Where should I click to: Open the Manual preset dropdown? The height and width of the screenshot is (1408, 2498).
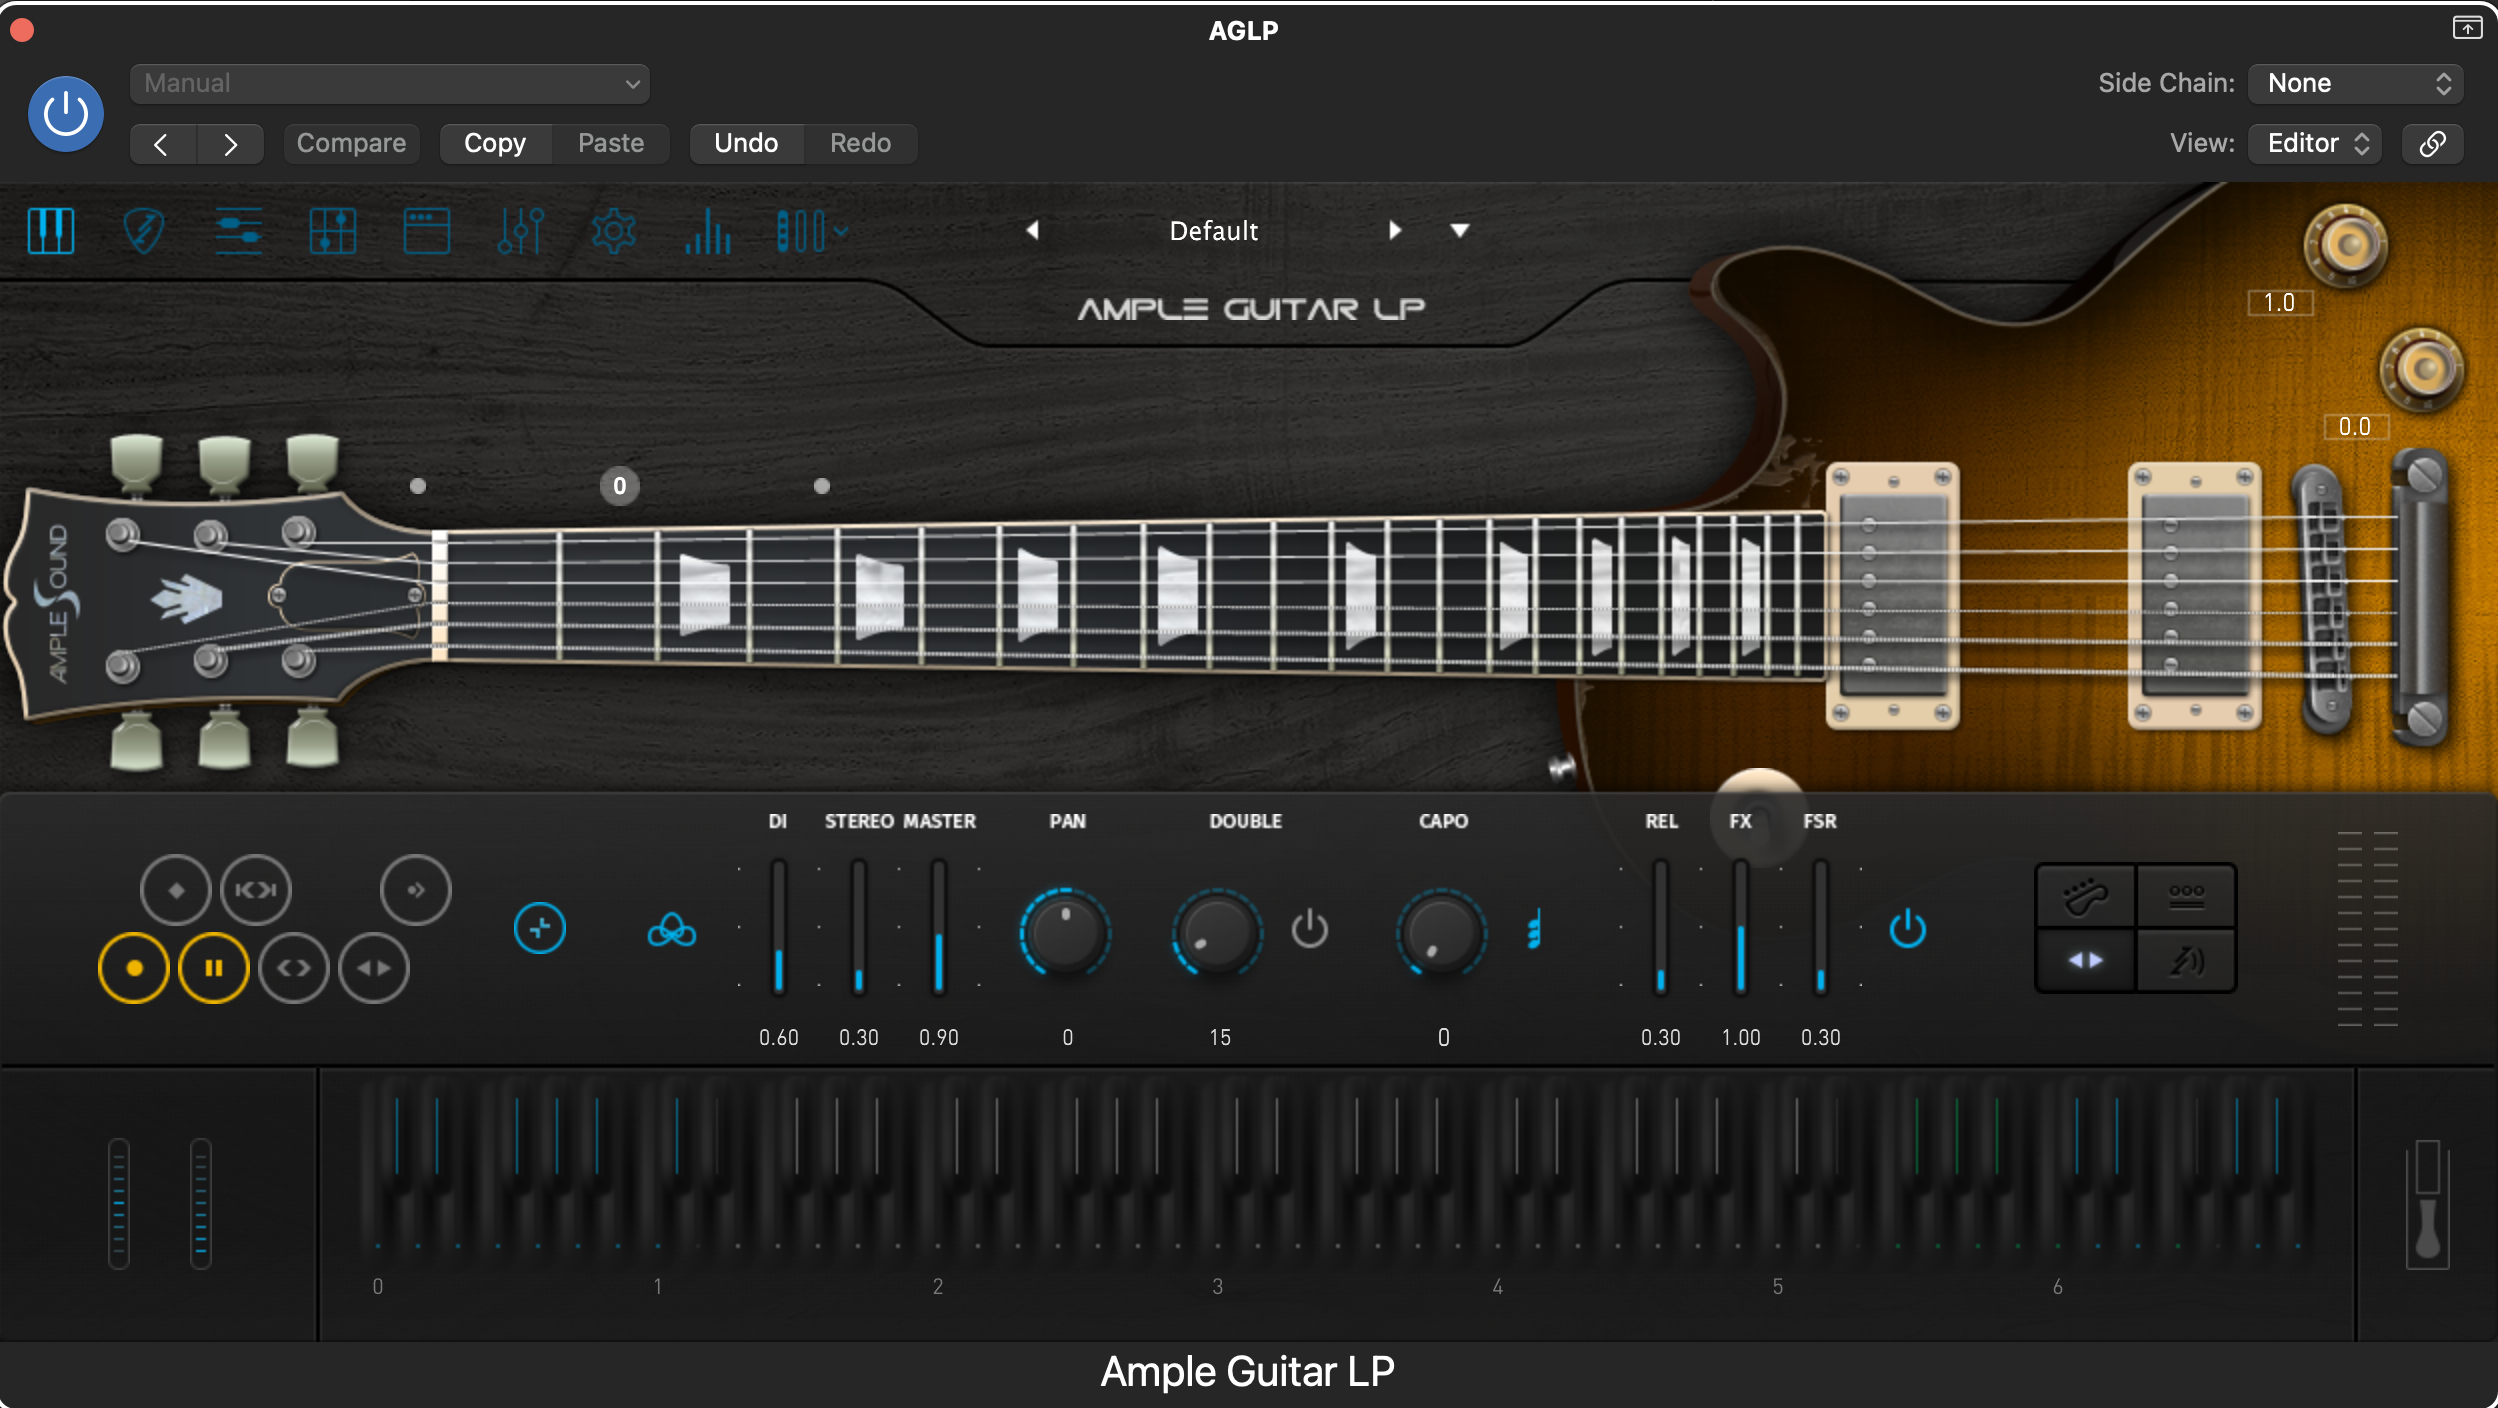(390, 84)
